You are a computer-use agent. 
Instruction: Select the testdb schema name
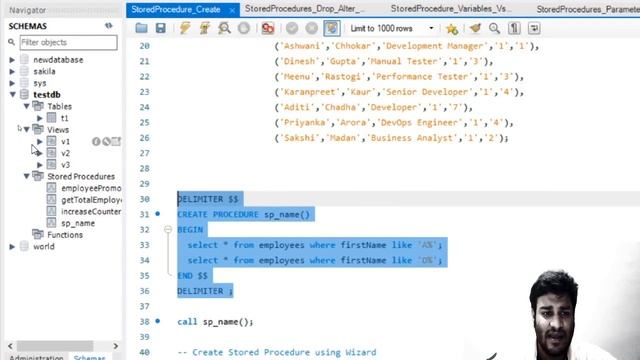[47, 95]
